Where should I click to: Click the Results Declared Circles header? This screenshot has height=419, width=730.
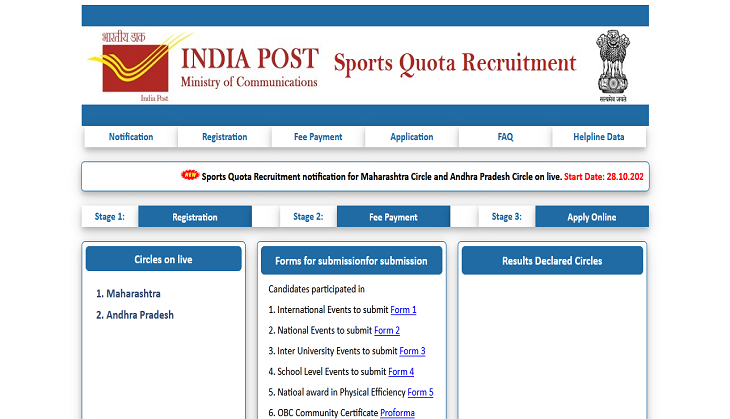[x=552, y=261]
